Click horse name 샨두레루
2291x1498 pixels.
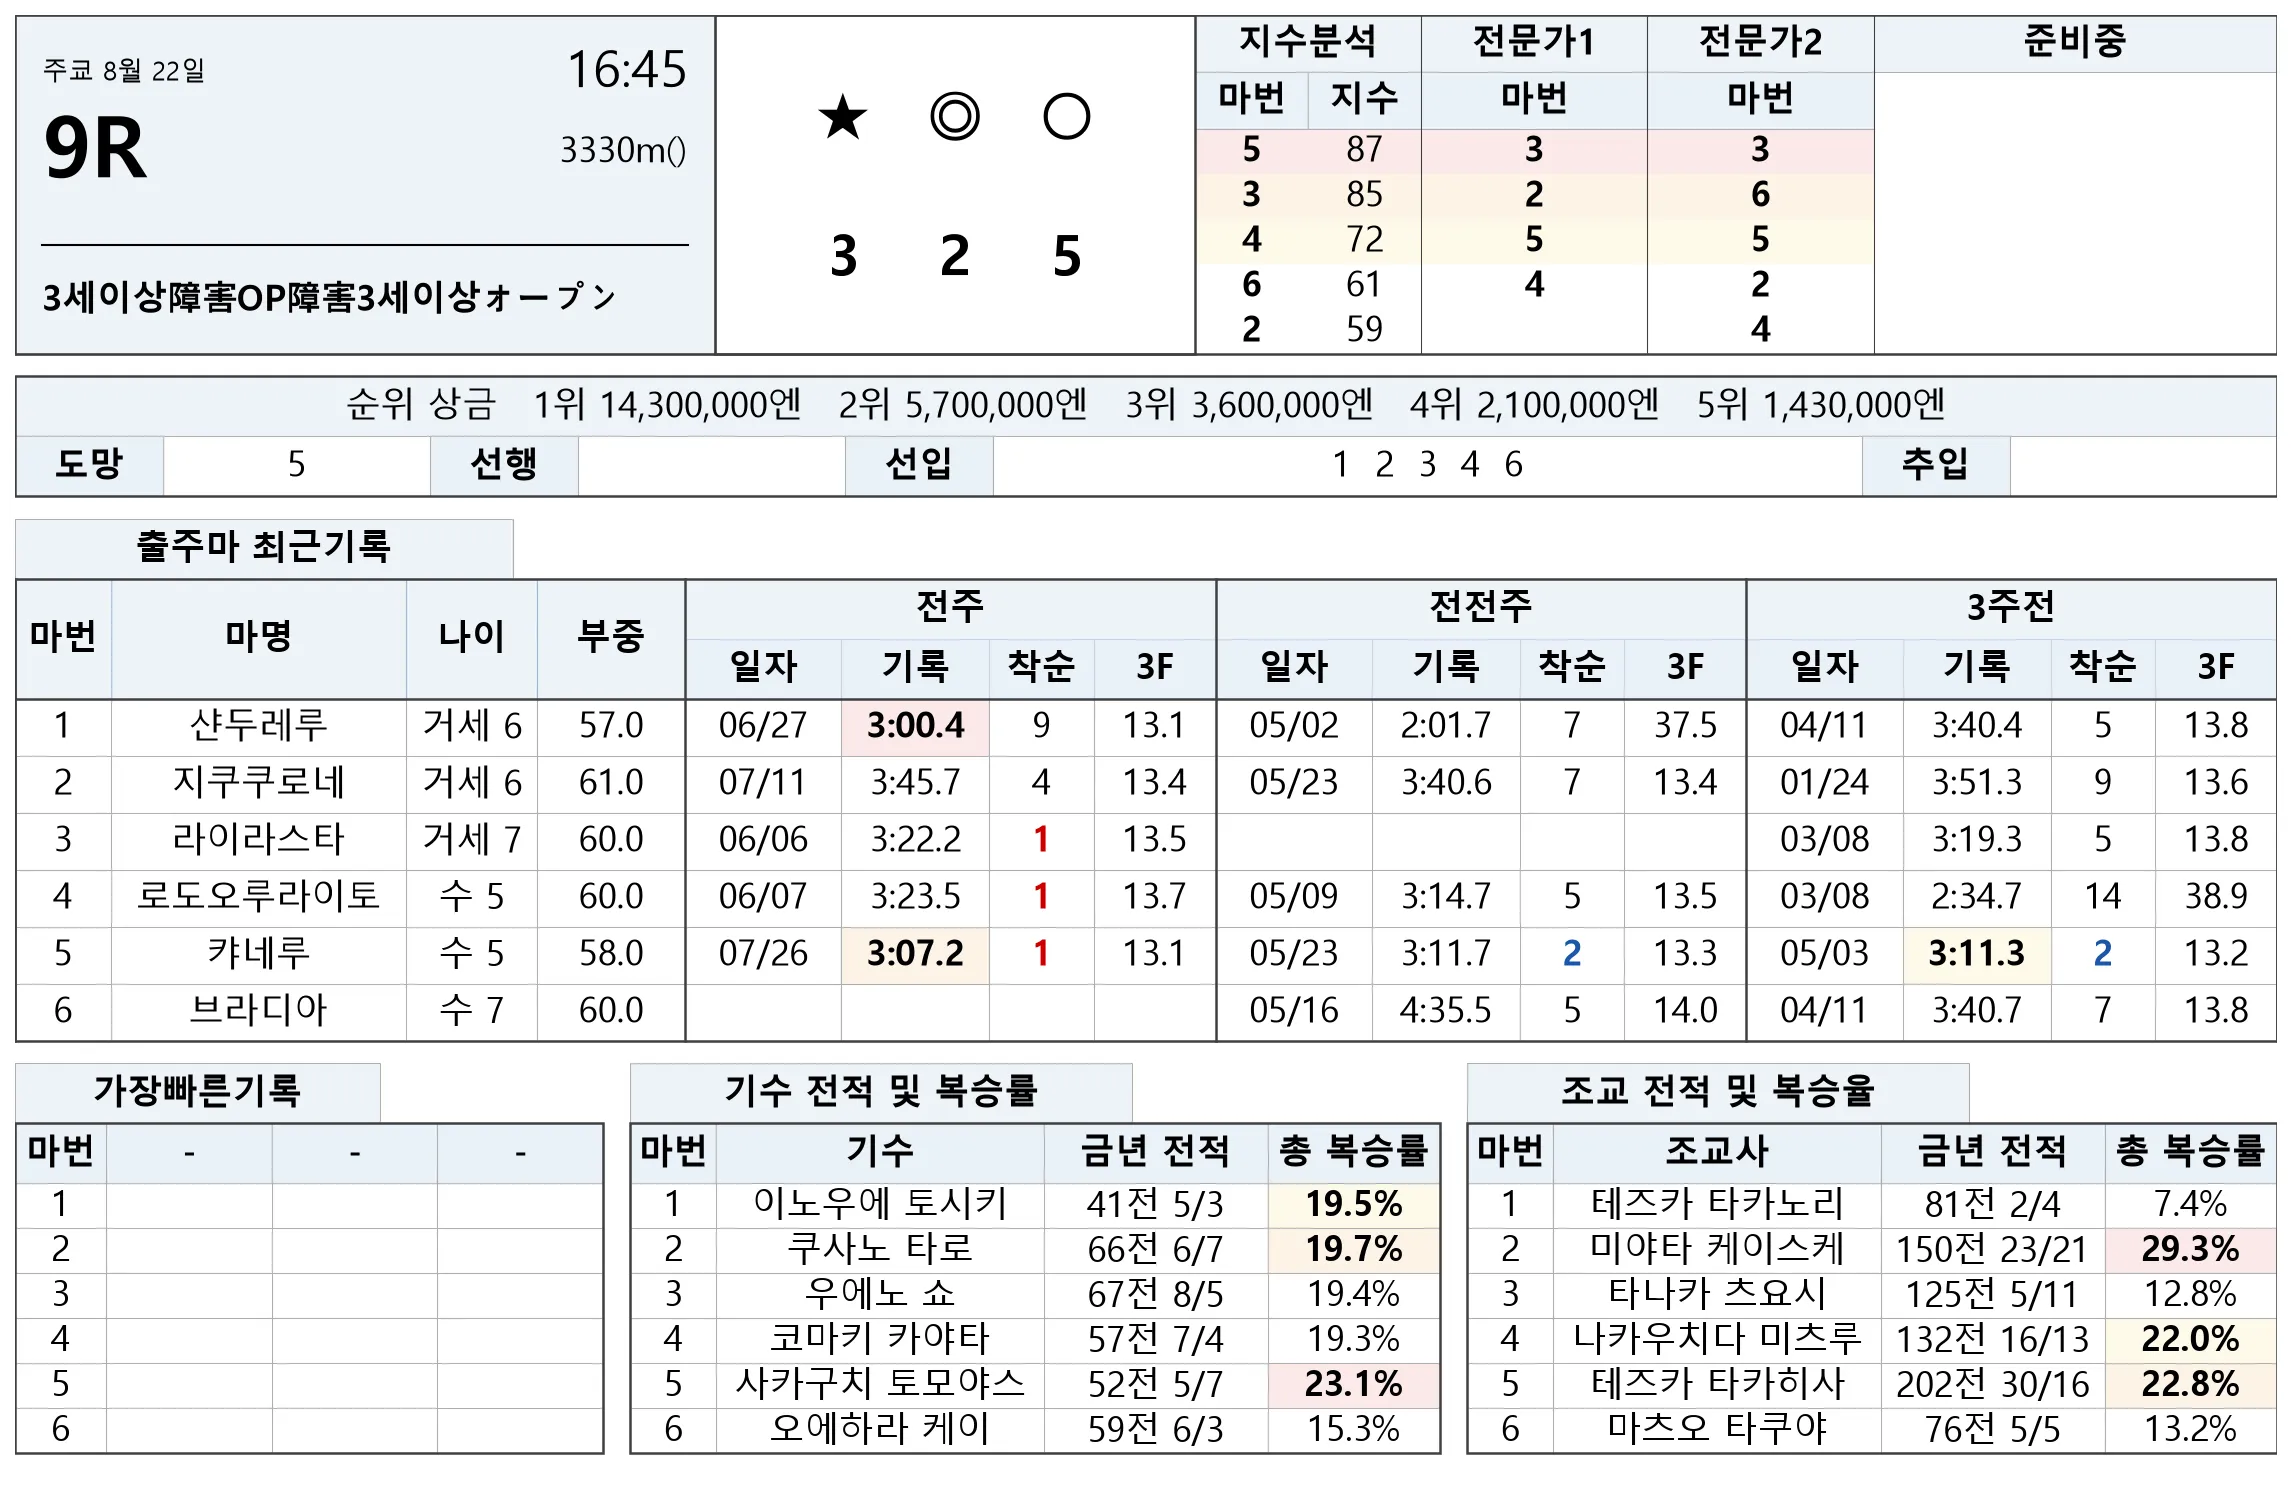pos(259,725)
